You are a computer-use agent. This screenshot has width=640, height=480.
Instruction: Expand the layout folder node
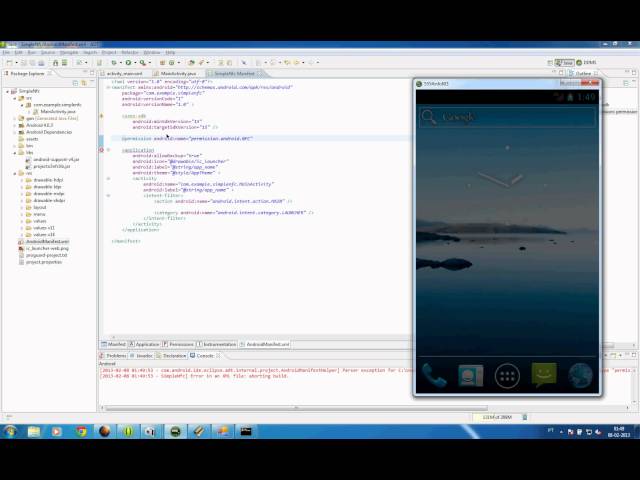point(22,207)
